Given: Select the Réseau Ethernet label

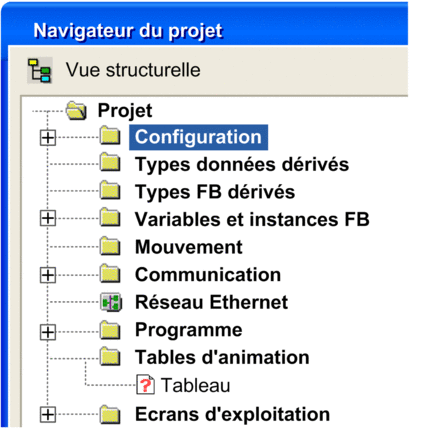Looking at the screenshot, I should (x=211, y=302).
